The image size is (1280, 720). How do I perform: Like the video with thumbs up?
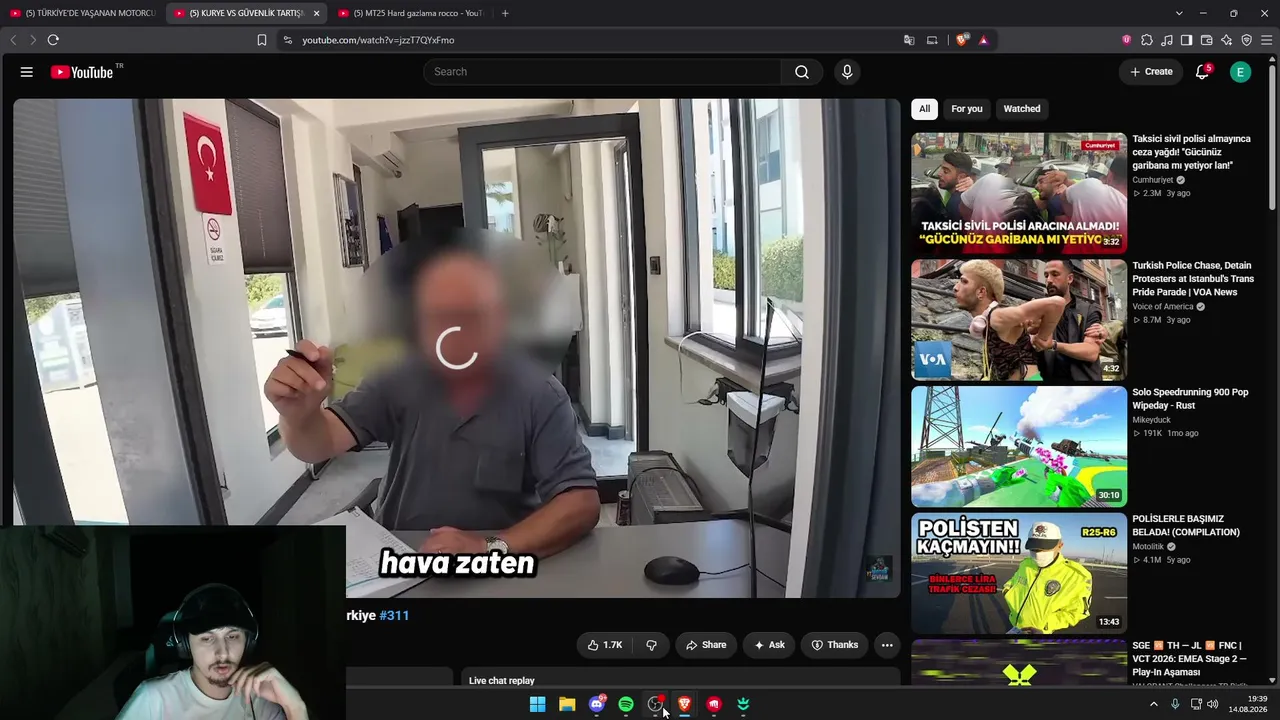[x=605, y=645]
